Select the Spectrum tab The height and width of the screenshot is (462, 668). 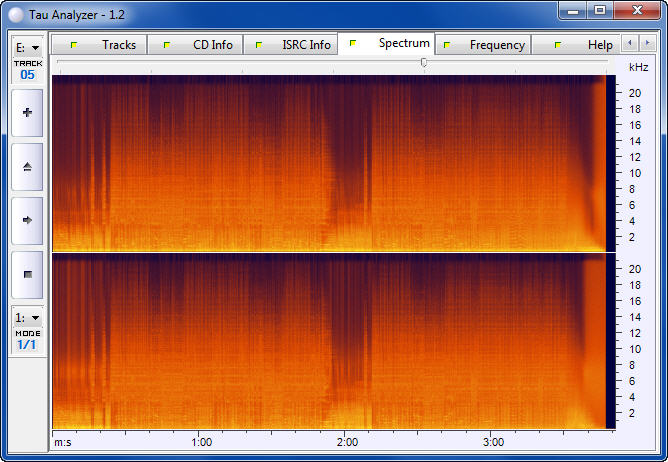[392, 44]
